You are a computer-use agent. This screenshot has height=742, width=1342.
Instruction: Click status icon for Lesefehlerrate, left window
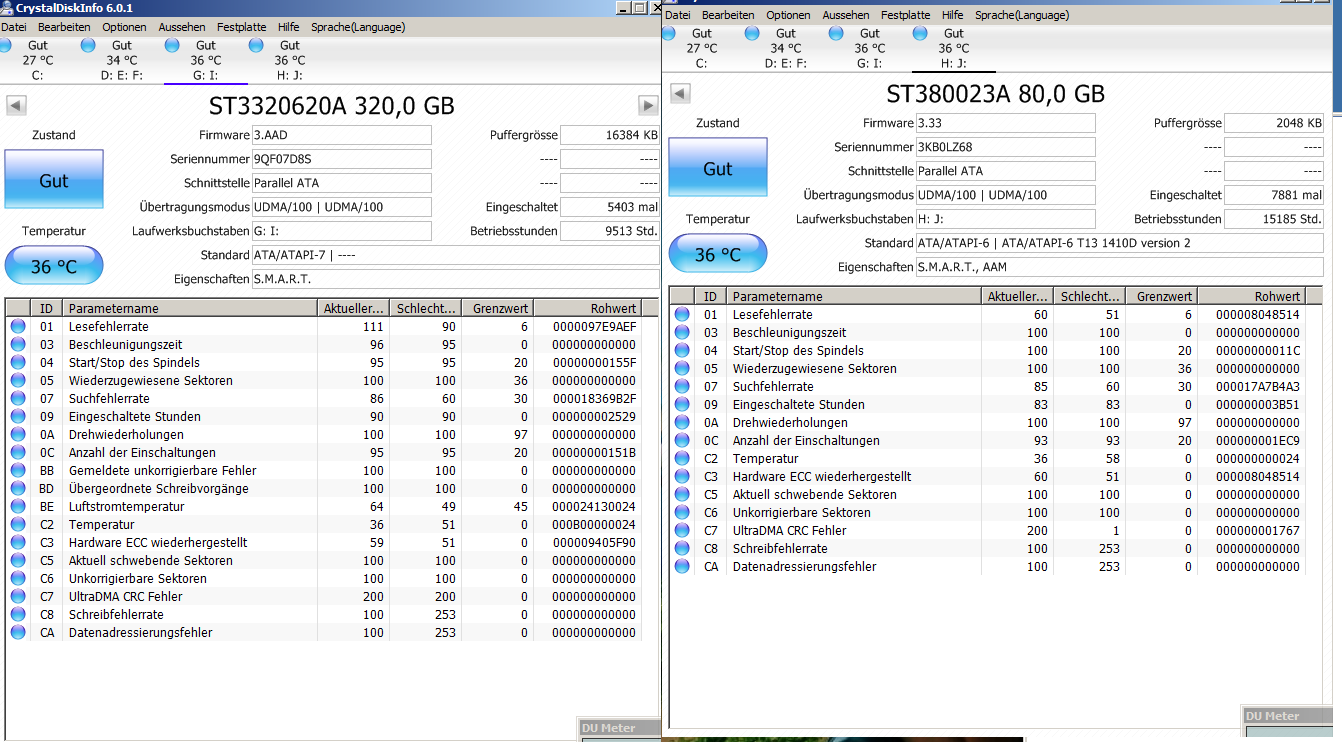coord(18,326)
